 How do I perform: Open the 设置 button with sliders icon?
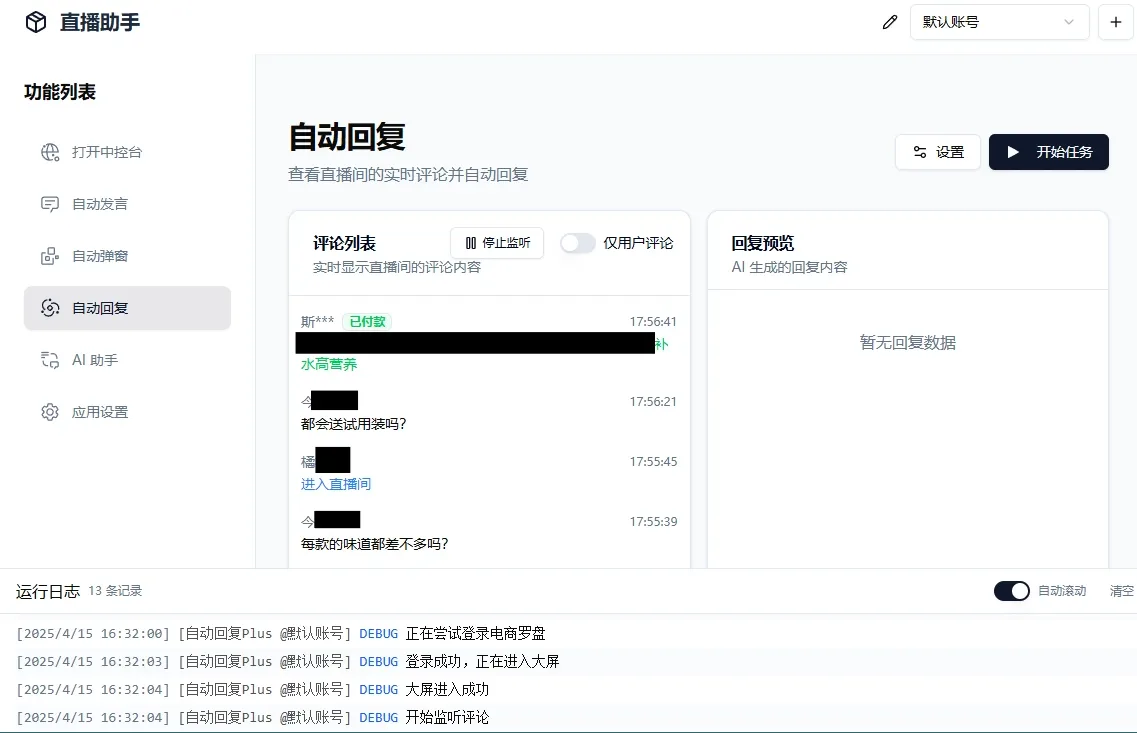[938, 152]
